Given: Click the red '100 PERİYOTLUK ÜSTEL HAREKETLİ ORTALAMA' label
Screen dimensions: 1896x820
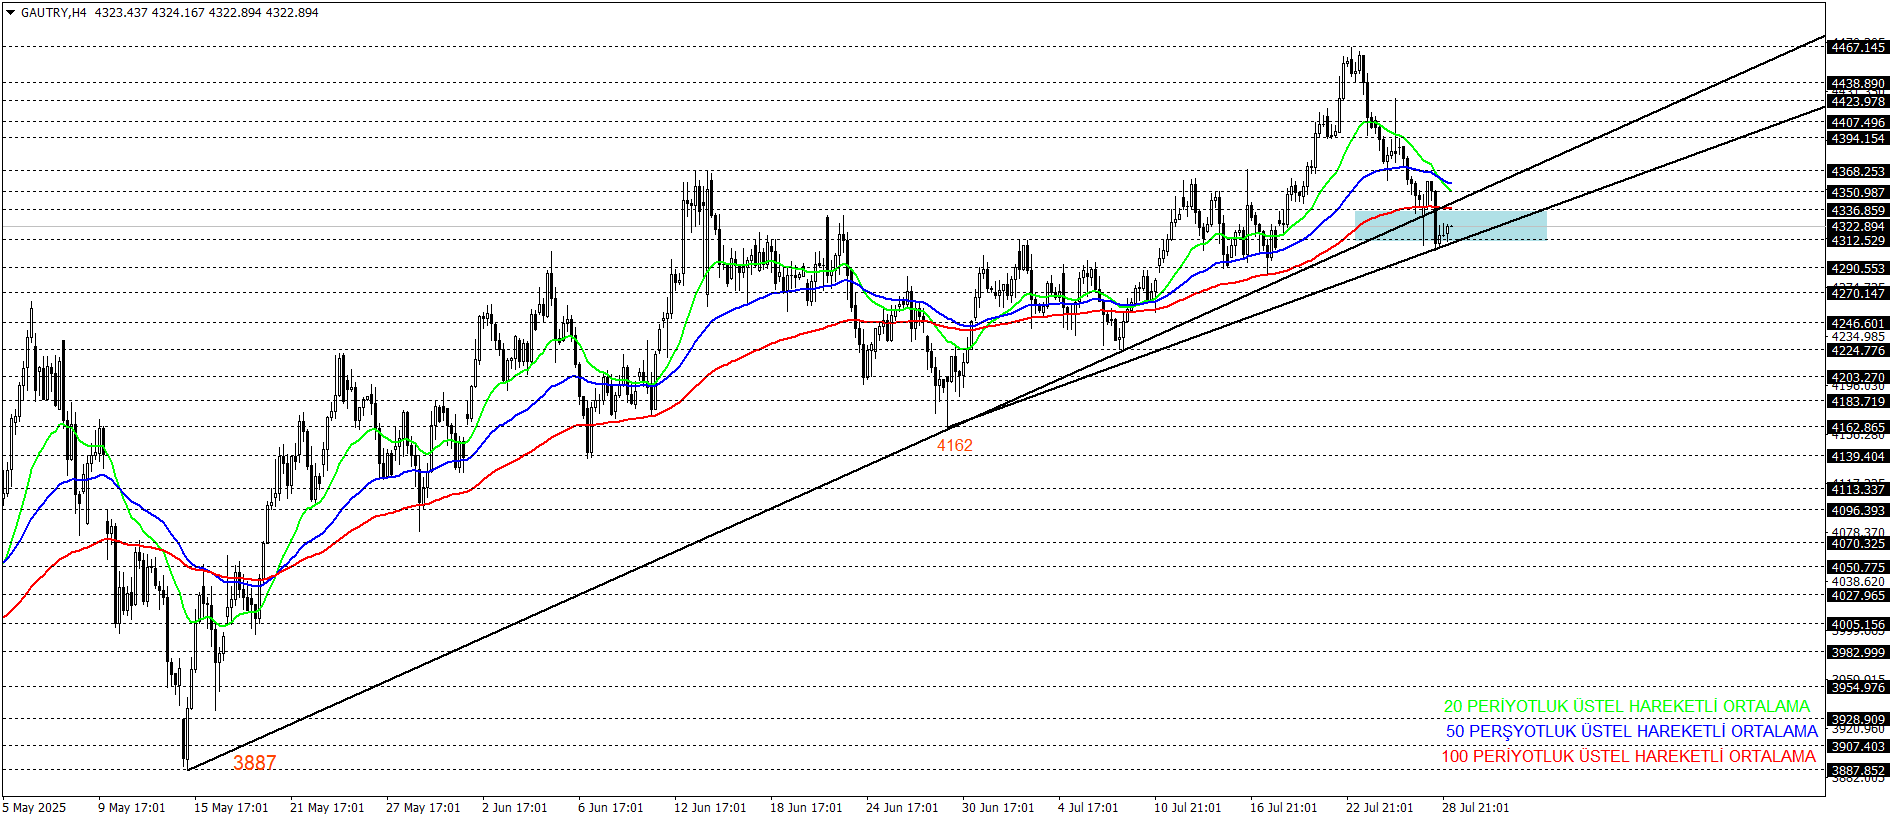Looking at the screenshot, I should click(x=1628, y=756).
